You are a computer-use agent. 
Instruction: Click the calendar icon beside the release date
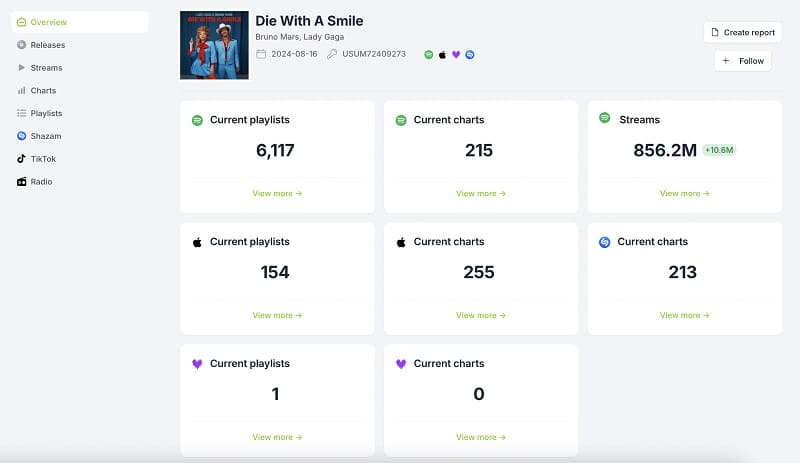pos(261,54)
